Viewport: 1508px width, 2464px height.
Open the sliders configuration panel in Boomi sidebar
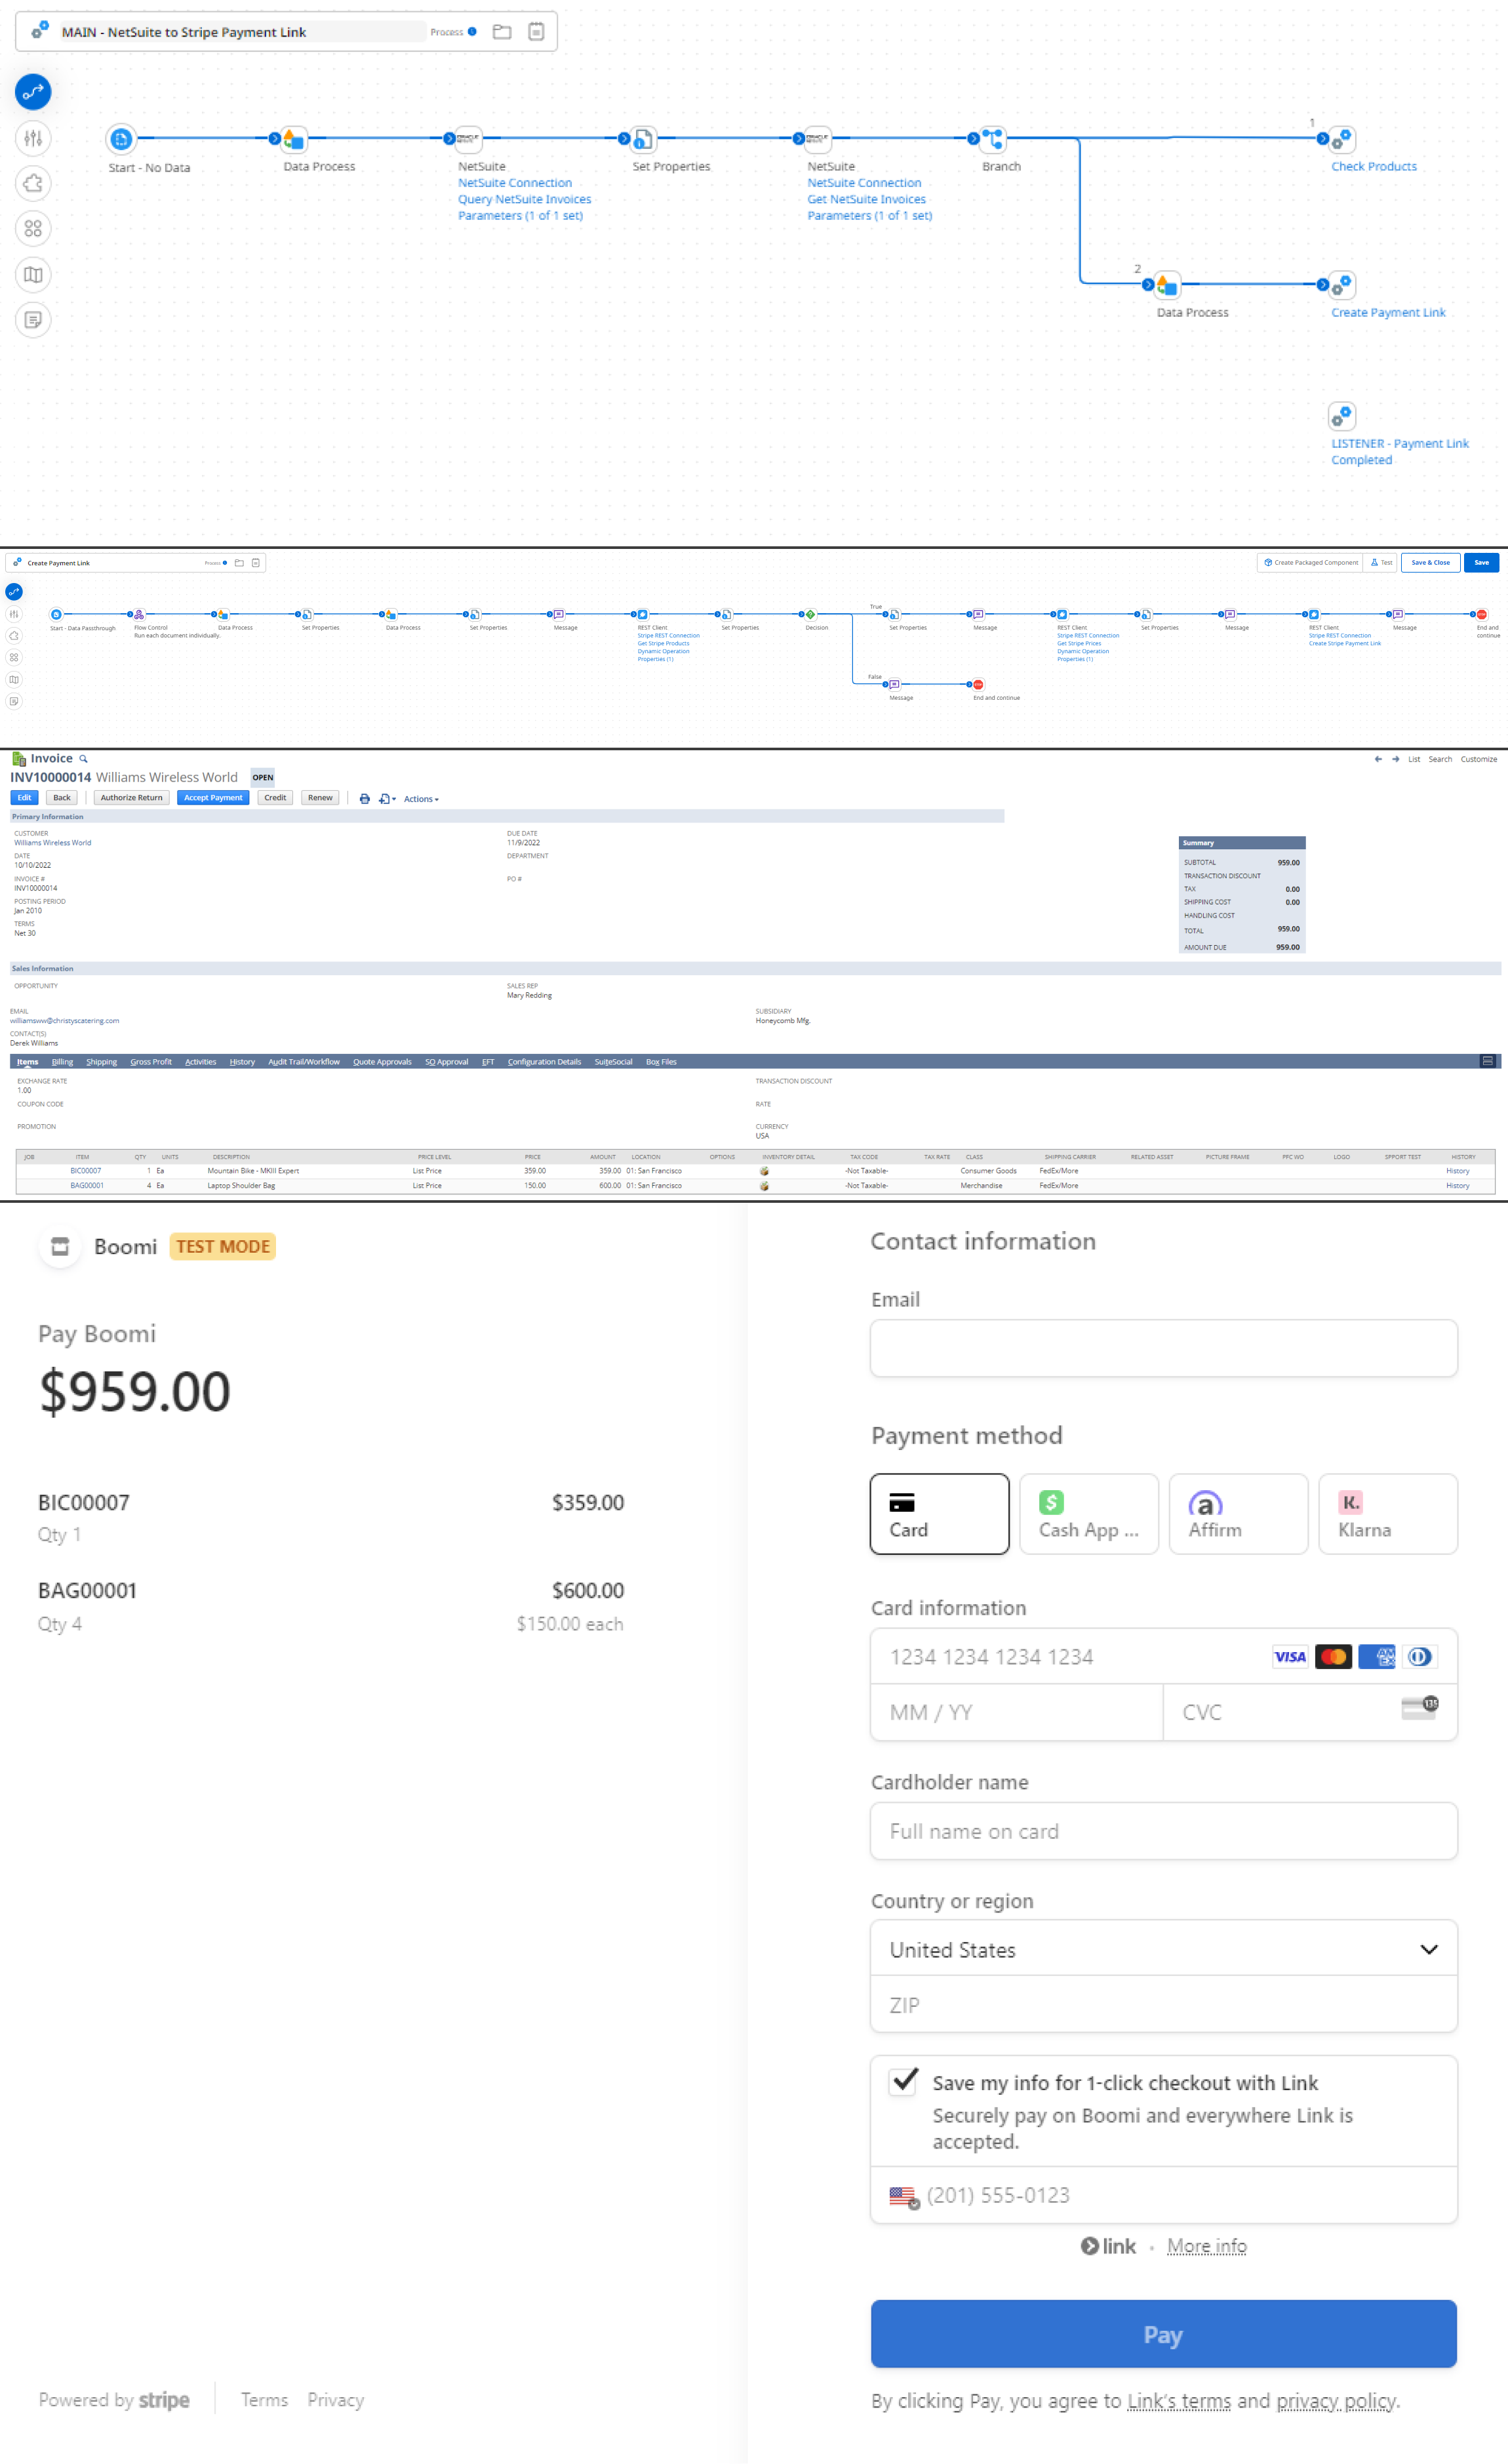pos(33,139)
